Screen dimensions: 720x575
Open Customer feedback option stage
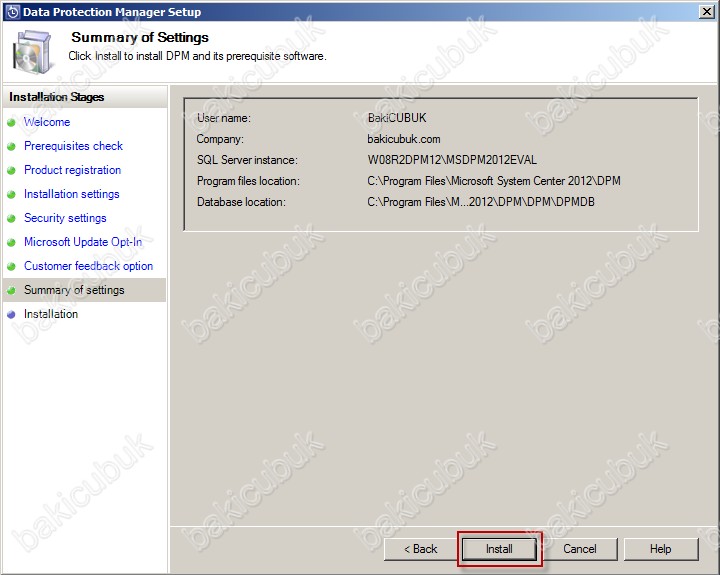point(88,266)
